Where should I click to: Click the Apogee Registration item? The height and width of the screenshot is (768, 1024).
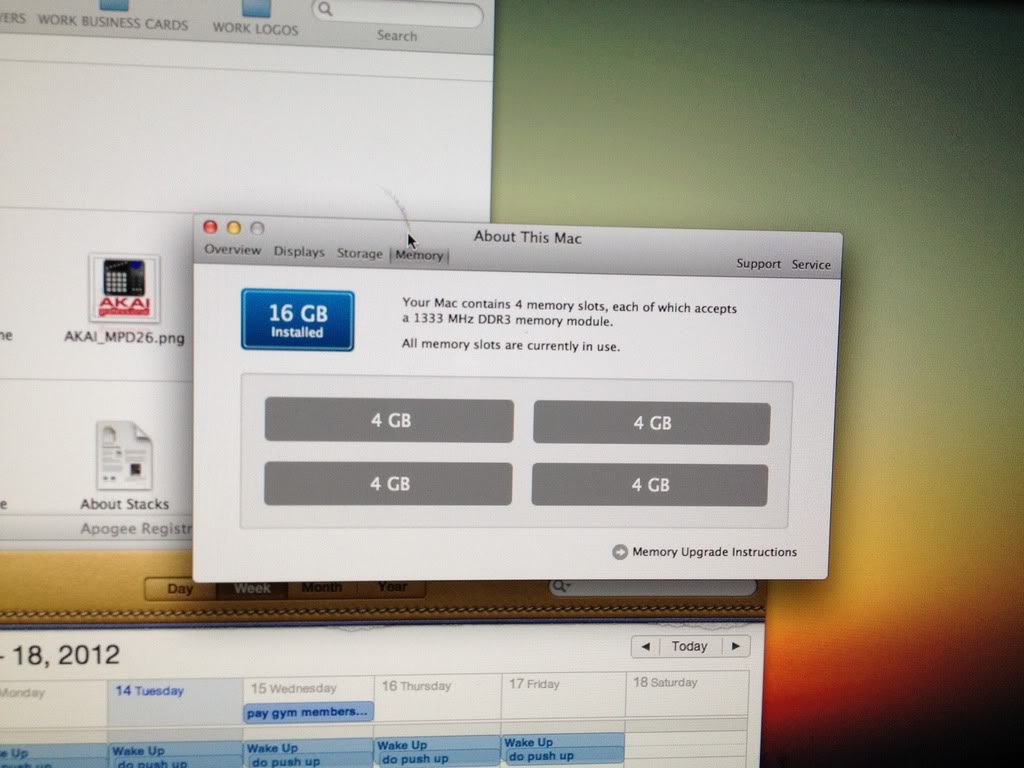click(136, 529)
